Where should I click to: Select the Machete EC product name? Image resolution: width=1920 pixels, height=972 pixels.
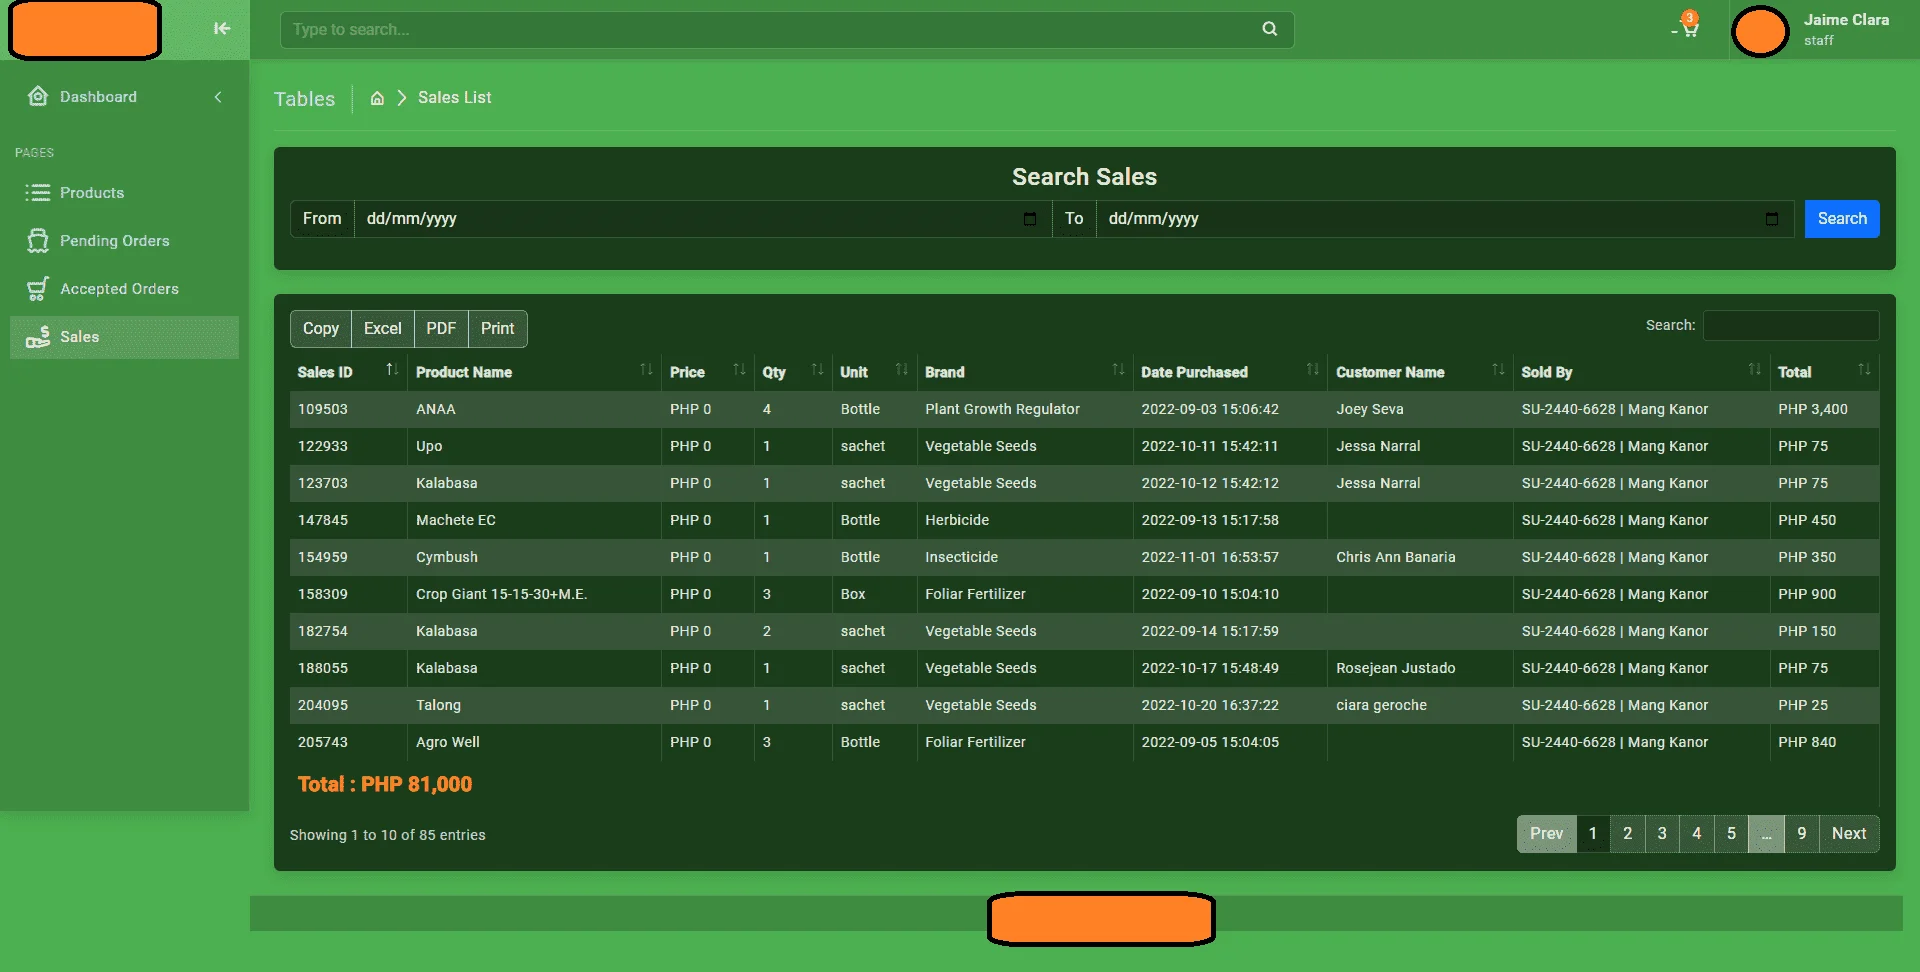[x=456, y=520]
